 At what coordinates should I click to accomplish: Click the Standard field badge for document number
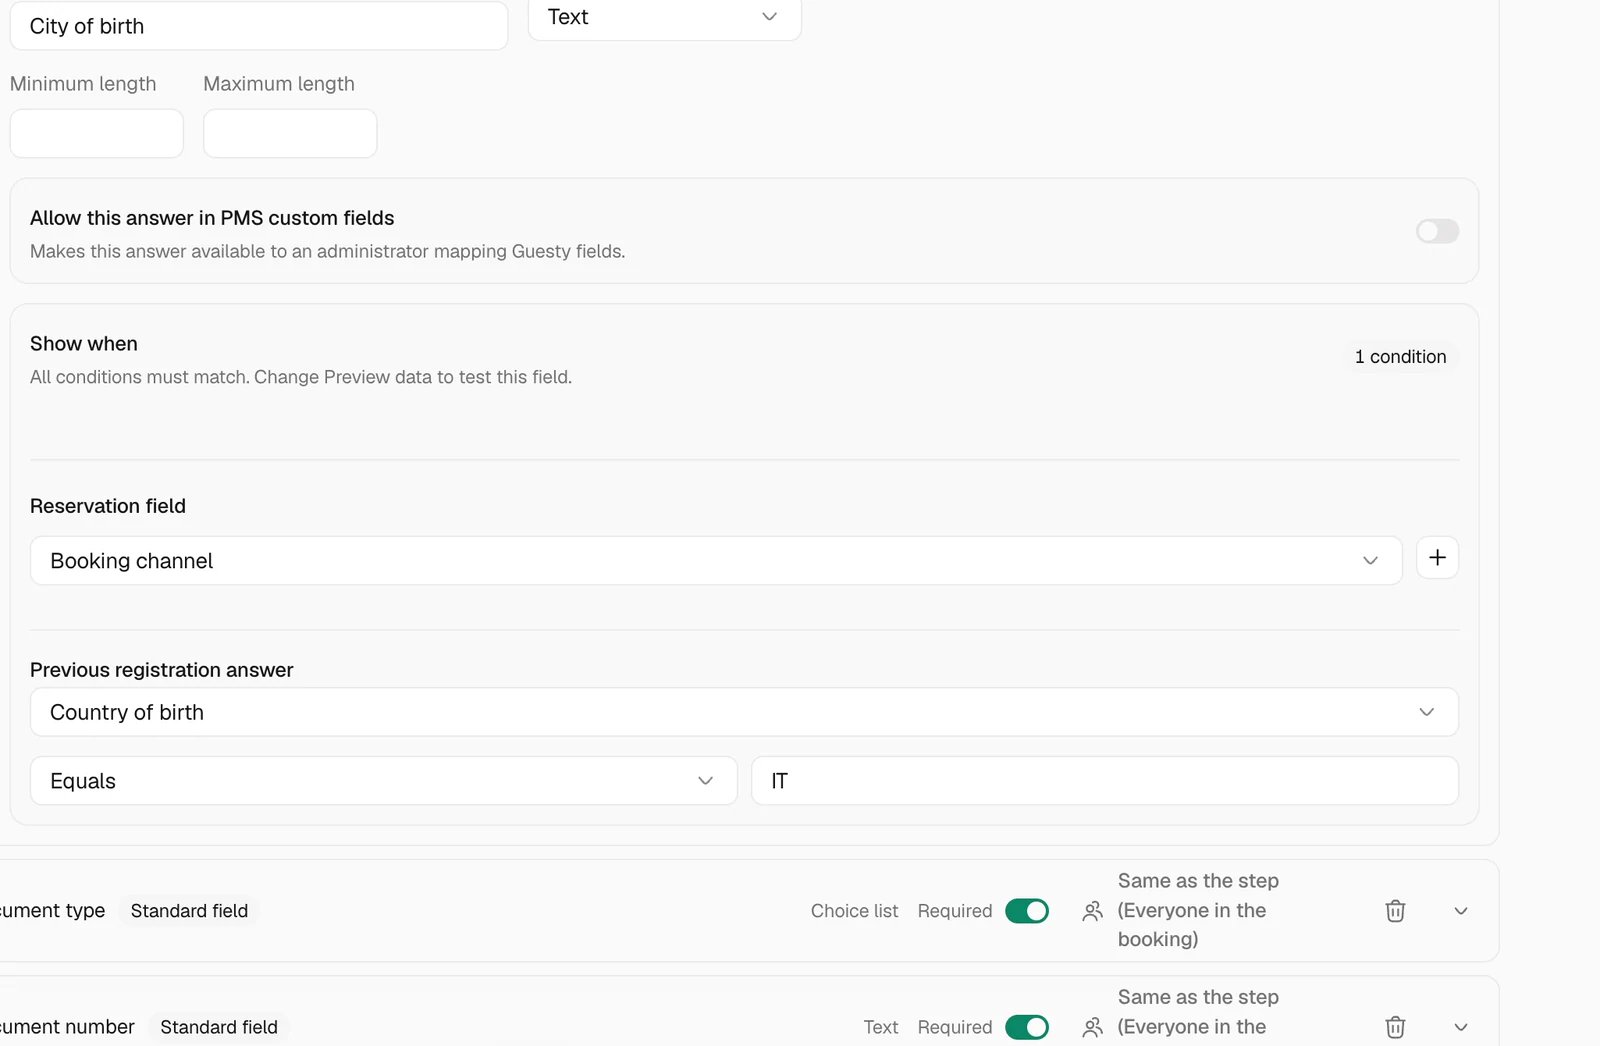coord(219,1027)
